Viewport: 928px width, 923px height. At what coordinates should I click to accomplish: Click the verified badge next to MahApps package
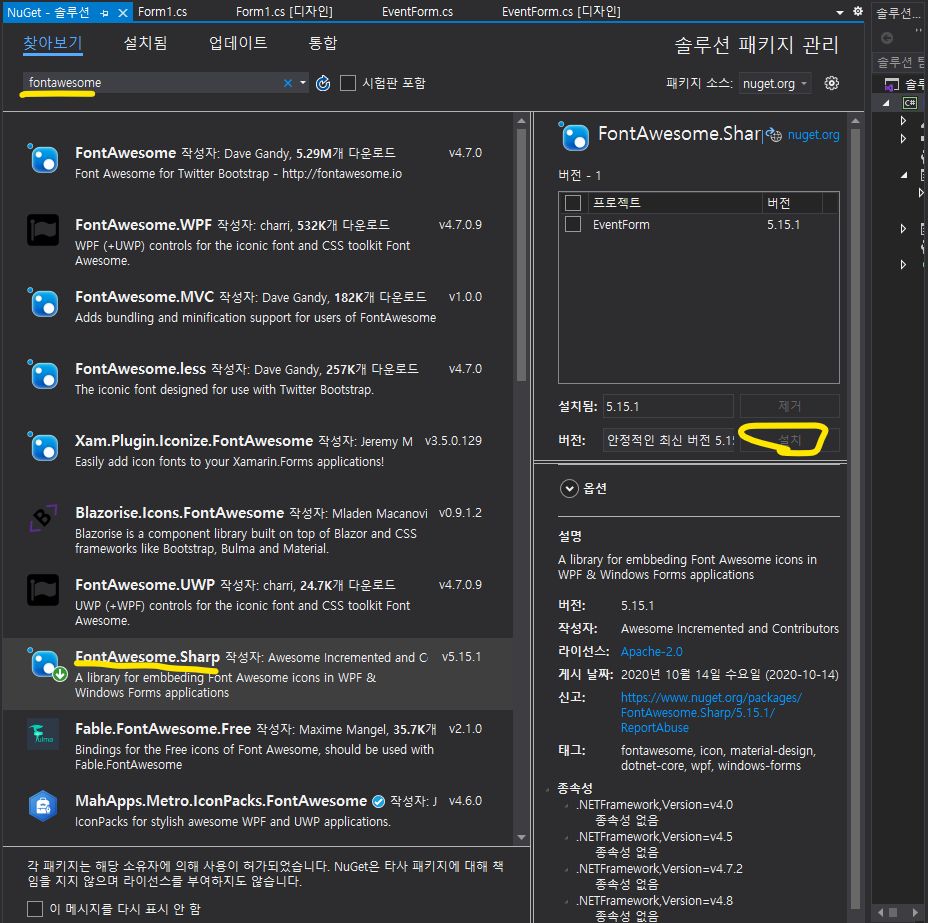tap(379, 802)
